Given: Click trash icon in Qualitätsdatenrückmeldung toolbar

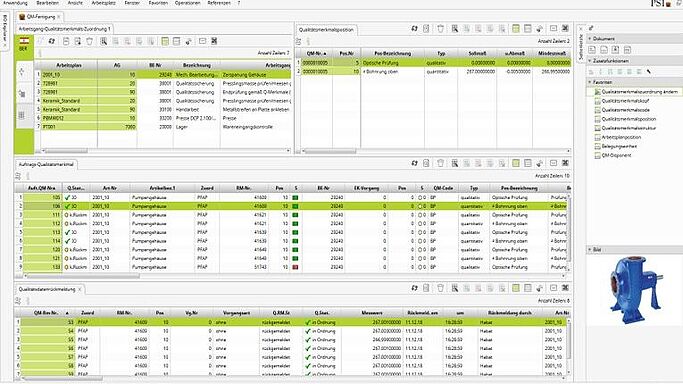Looking at the screenshot, I should click(440, 288).
